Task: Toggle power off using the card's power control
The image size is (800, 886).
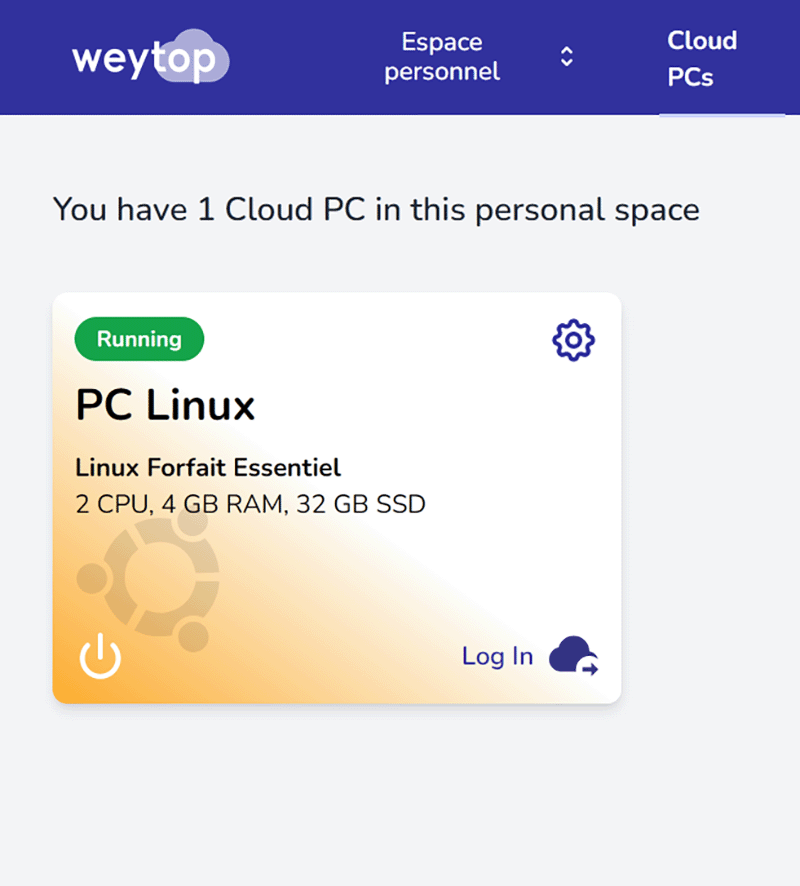Action: coord(99,657)
